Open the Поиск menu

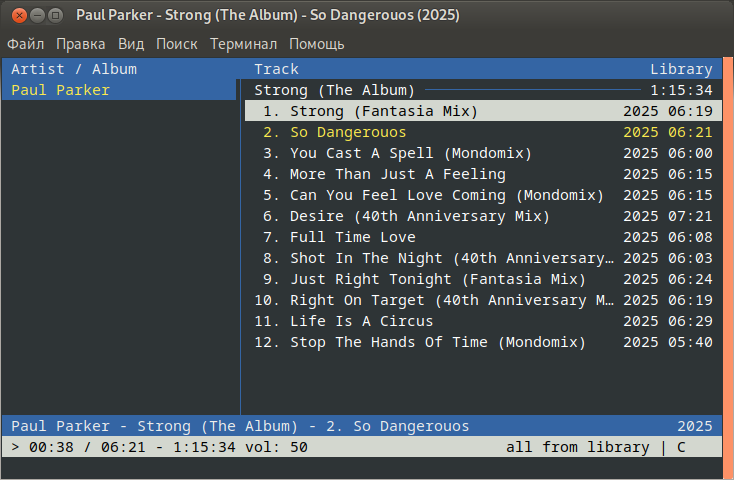177,44
